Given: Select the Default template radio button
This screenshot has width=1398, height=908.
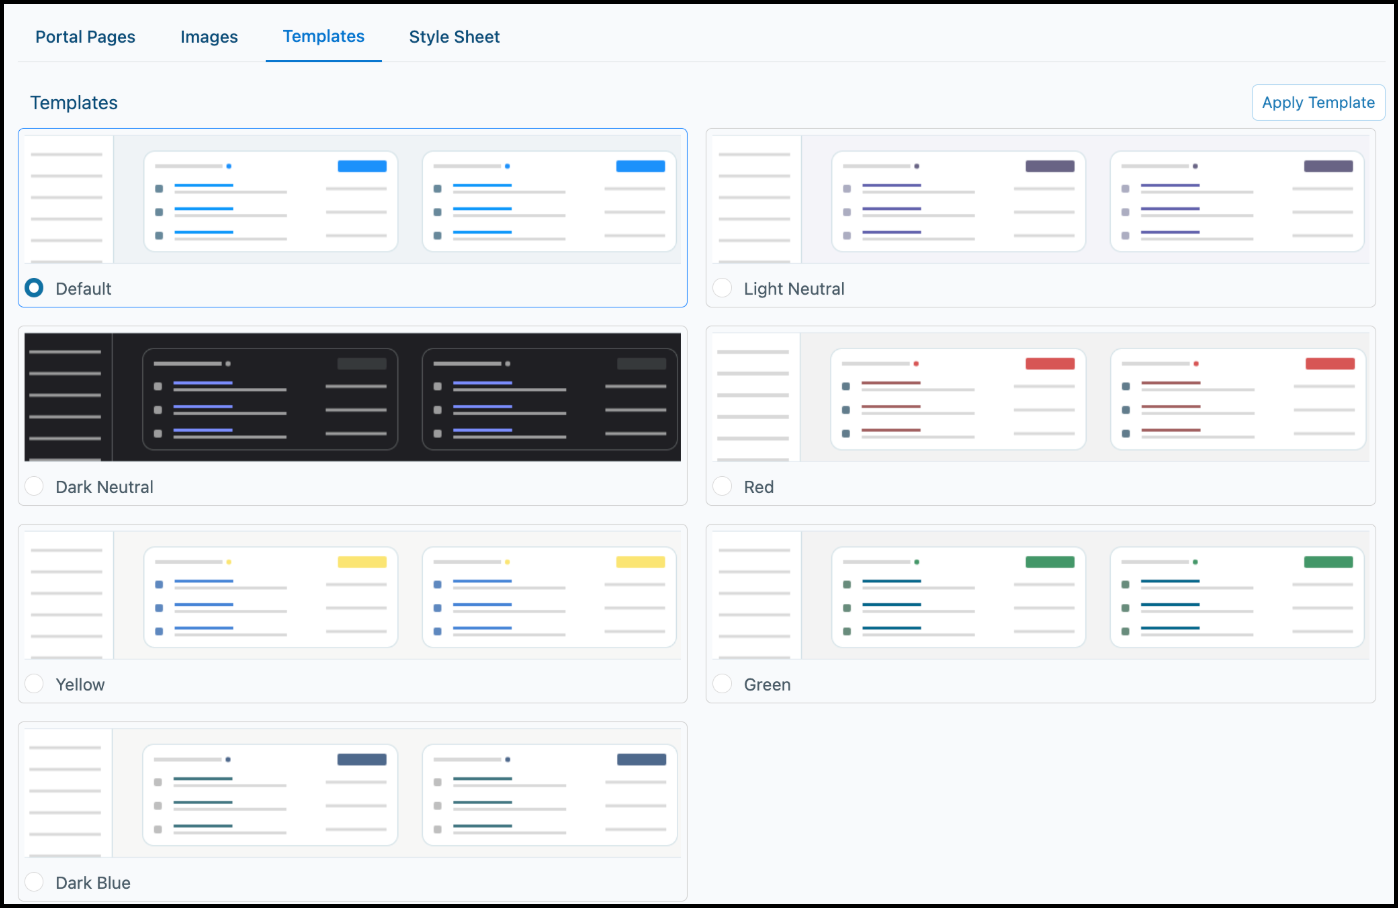Looking at the screenshot, I should pyautogui.click(x=34, y=288).
